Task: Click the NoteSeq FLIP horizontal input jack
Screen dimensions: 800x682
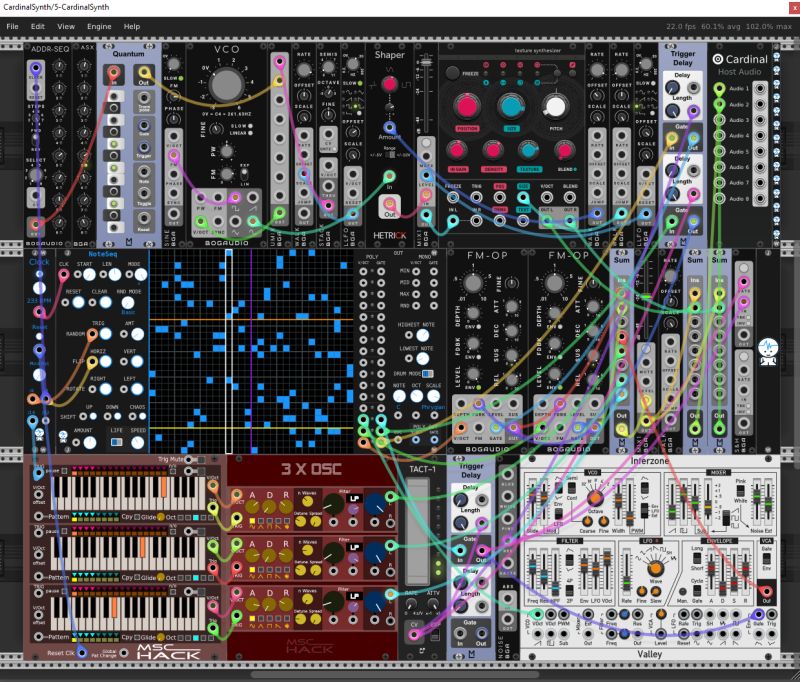Action: click(x=92, y=362)
